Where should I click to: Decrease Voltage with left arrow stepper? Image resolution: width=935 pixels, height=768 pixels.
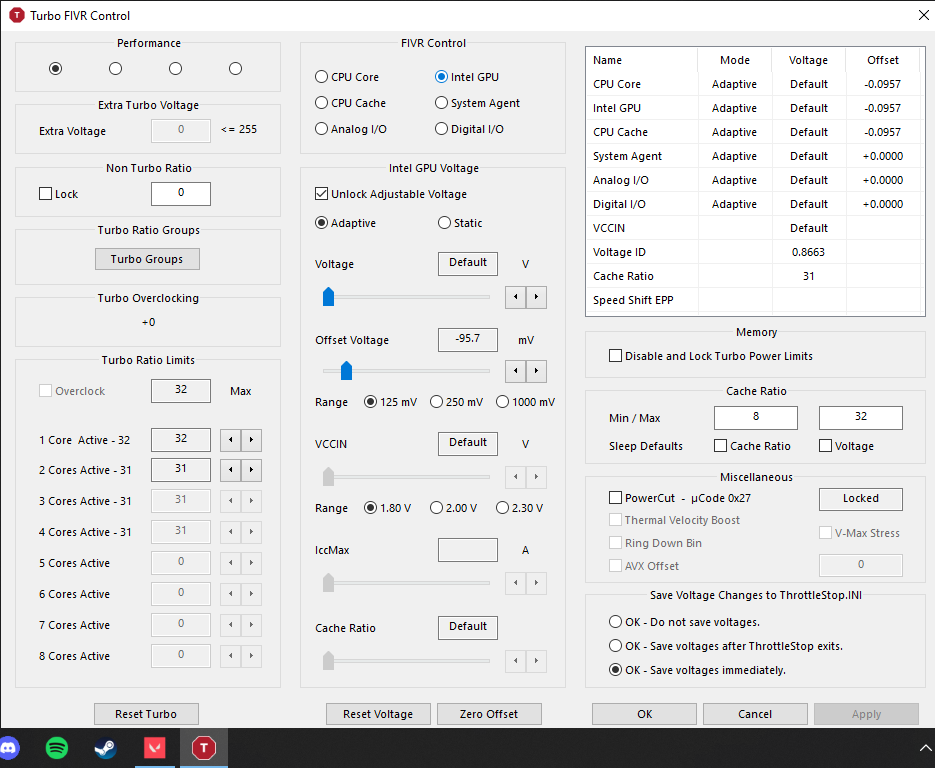coord(515,297)
